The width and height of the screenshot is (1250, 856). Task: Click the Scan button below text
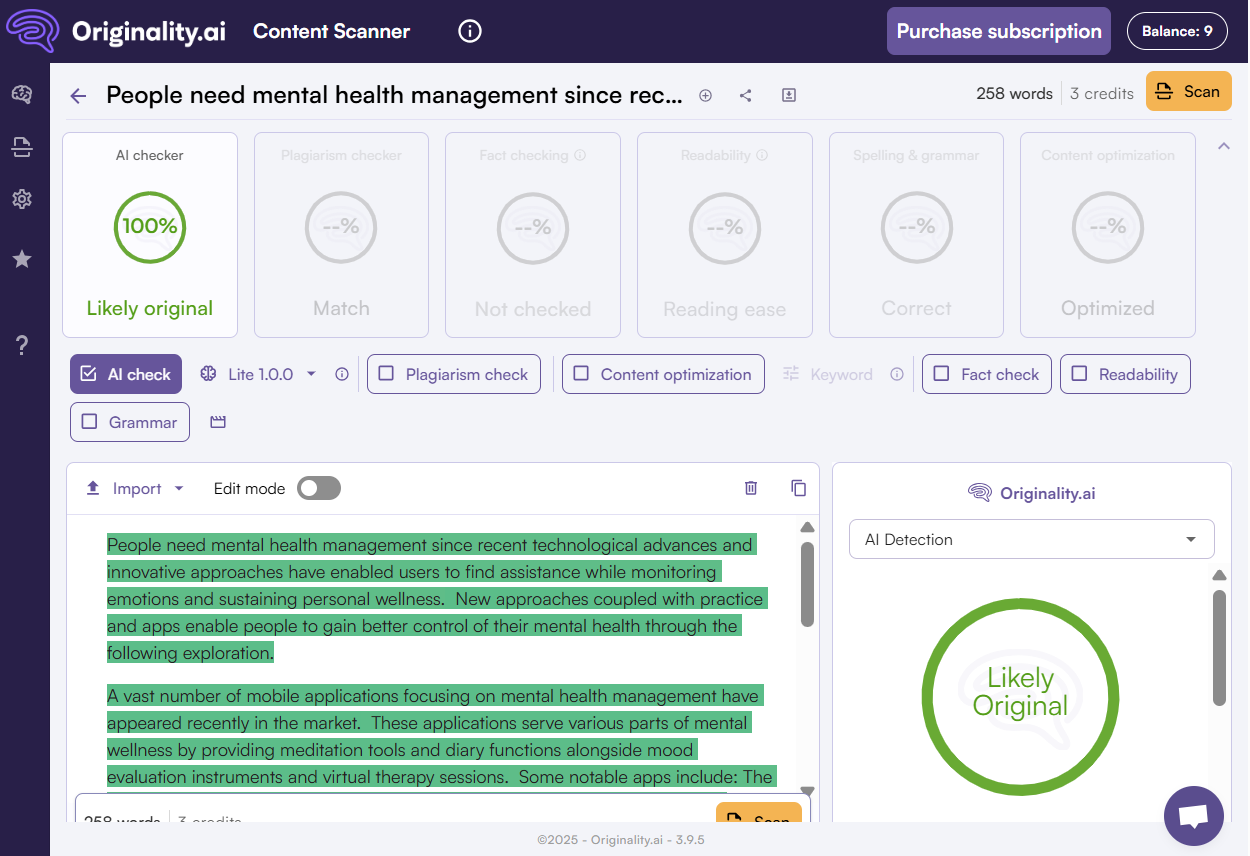tap(759, 813)
